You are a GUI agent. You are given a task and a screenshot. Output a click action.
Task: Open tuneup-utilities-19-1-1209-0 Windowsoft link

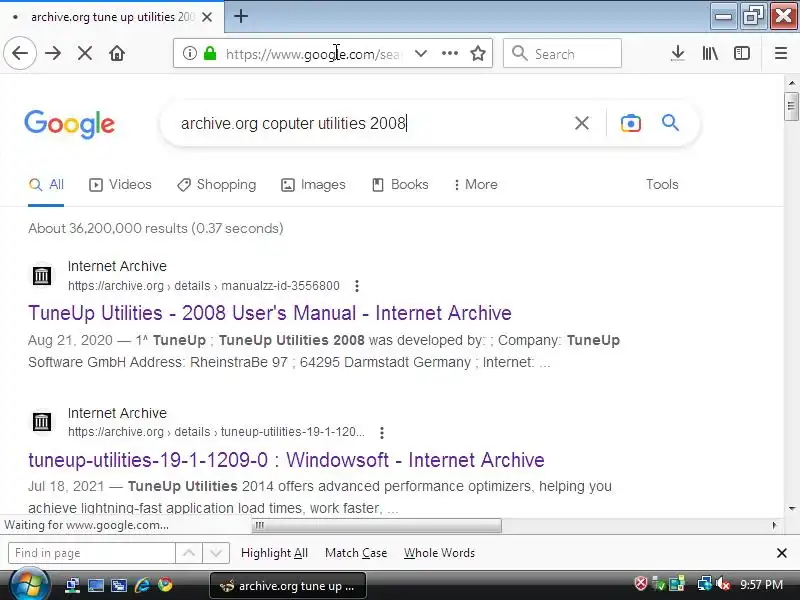(x=286, y=460)
